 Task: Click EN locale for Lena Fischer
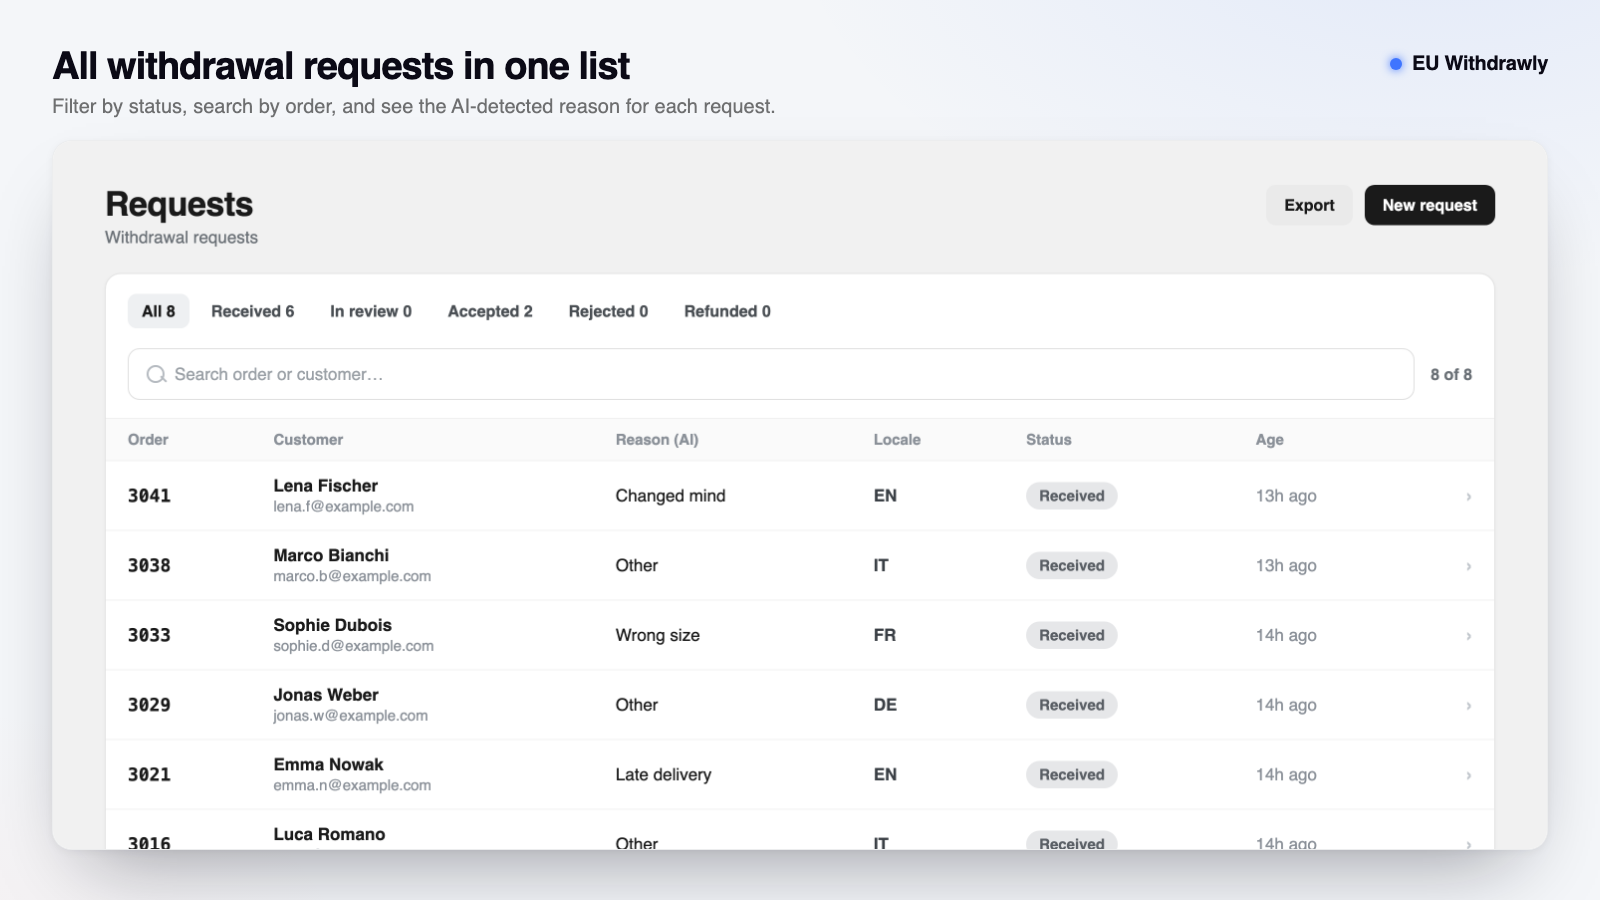(x=885, y=496)
